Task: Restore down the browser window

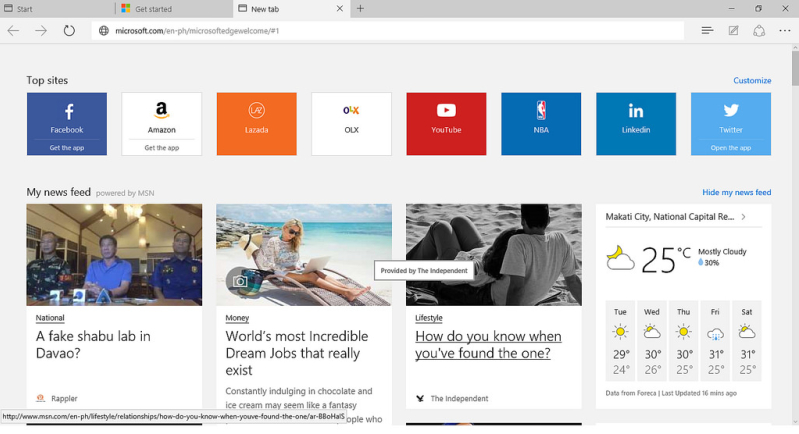Action: pyautogui.click(x=758, y=9)
